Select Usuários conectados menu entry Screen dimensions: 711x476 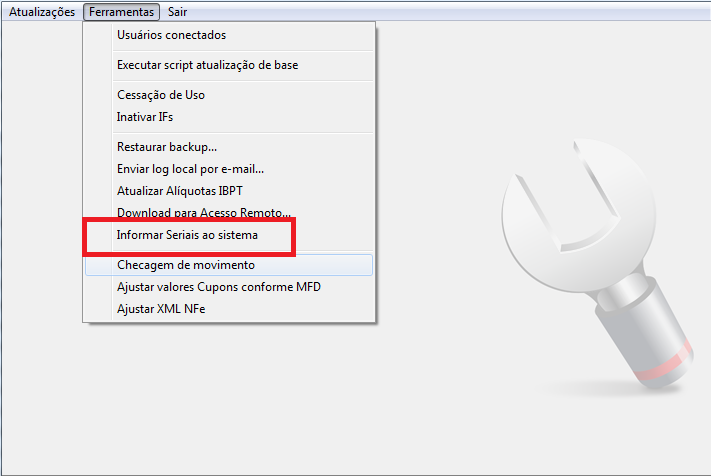tap(171, 35)
